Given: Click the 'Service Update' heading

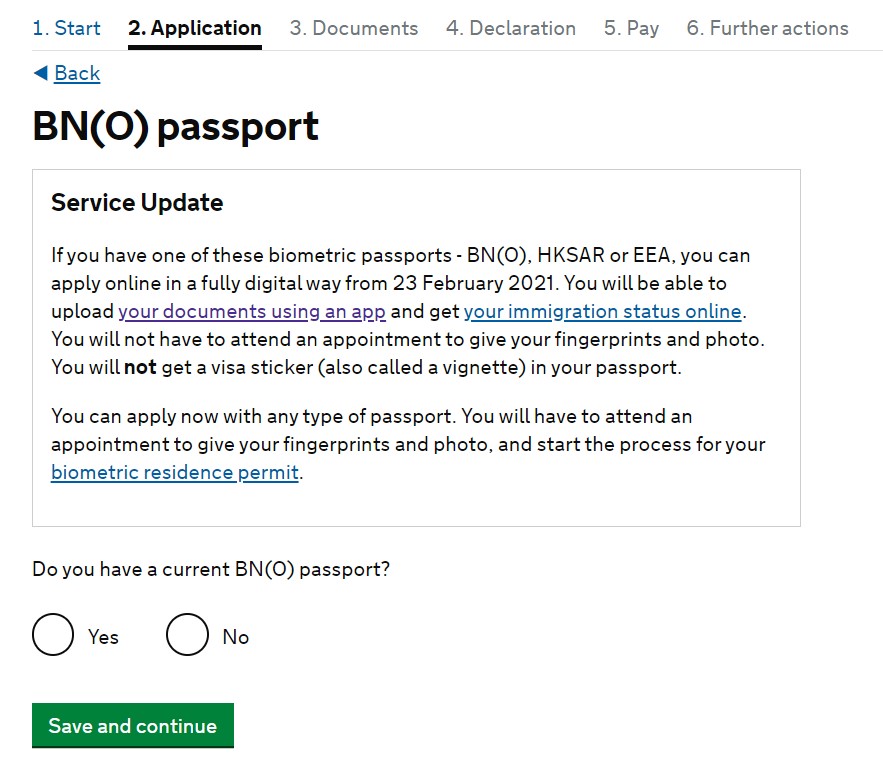Looking at the screenshot, I should click(x=137, y=203).
